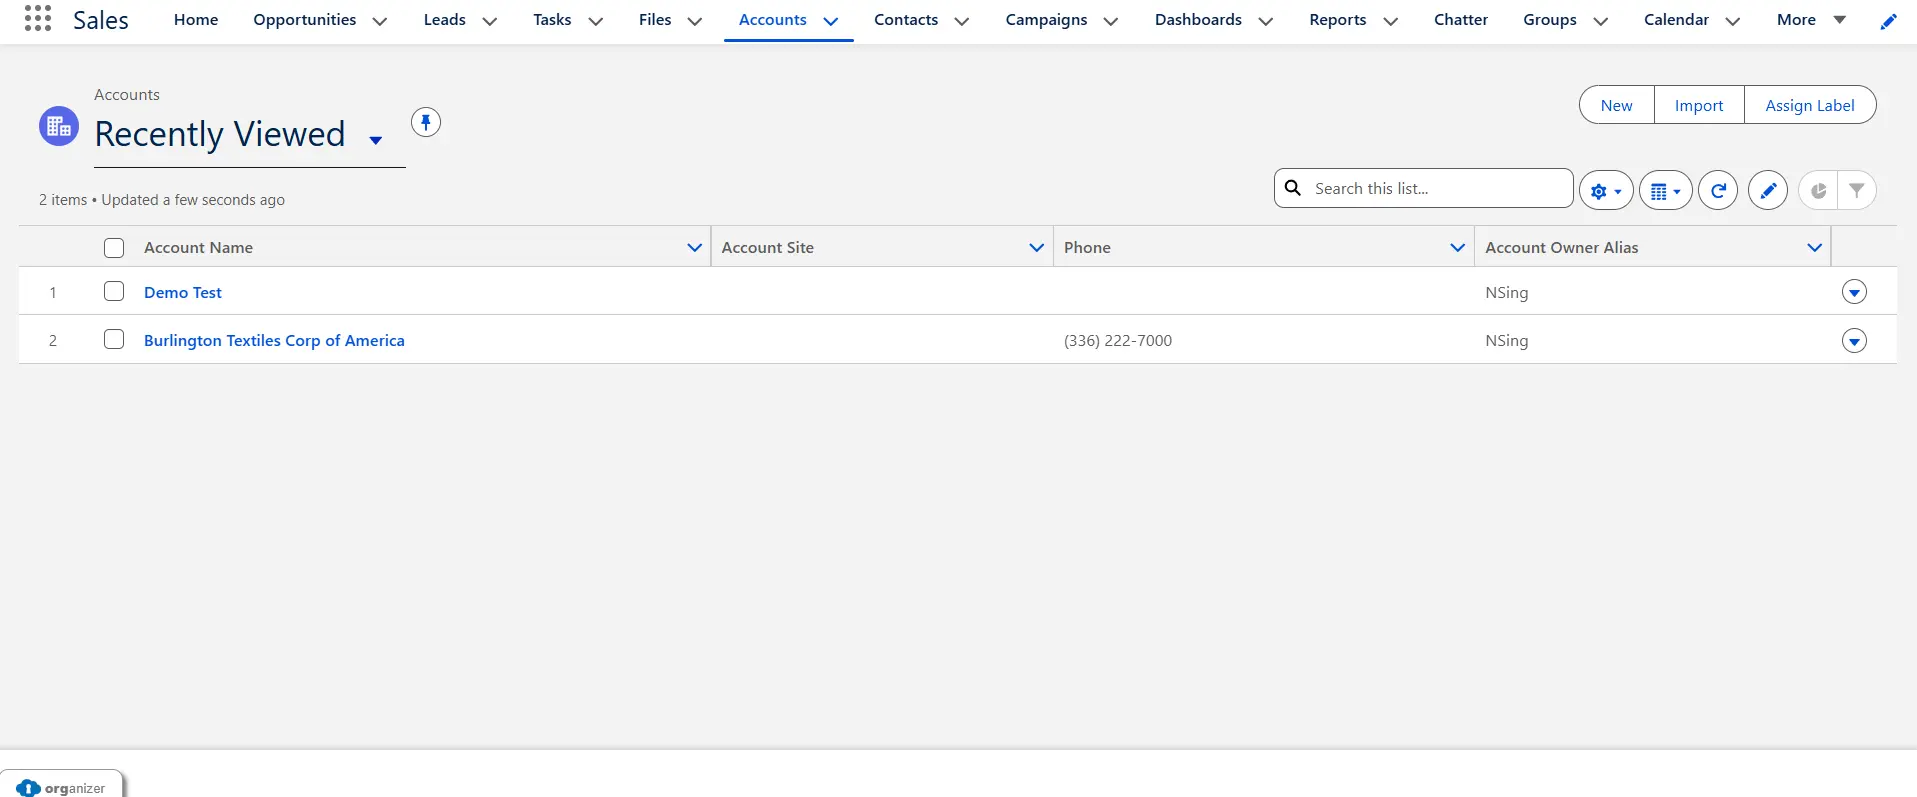Open the table display options icon
This screenshot has width=1917, height=797.
(1665, 190)
